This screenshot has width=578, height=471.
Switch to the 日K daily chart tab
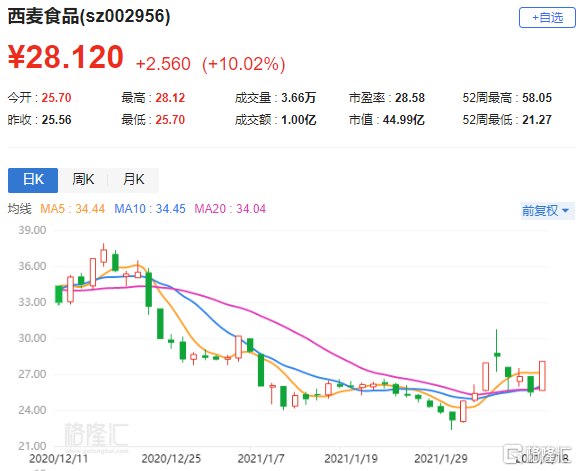pos(33,180)
